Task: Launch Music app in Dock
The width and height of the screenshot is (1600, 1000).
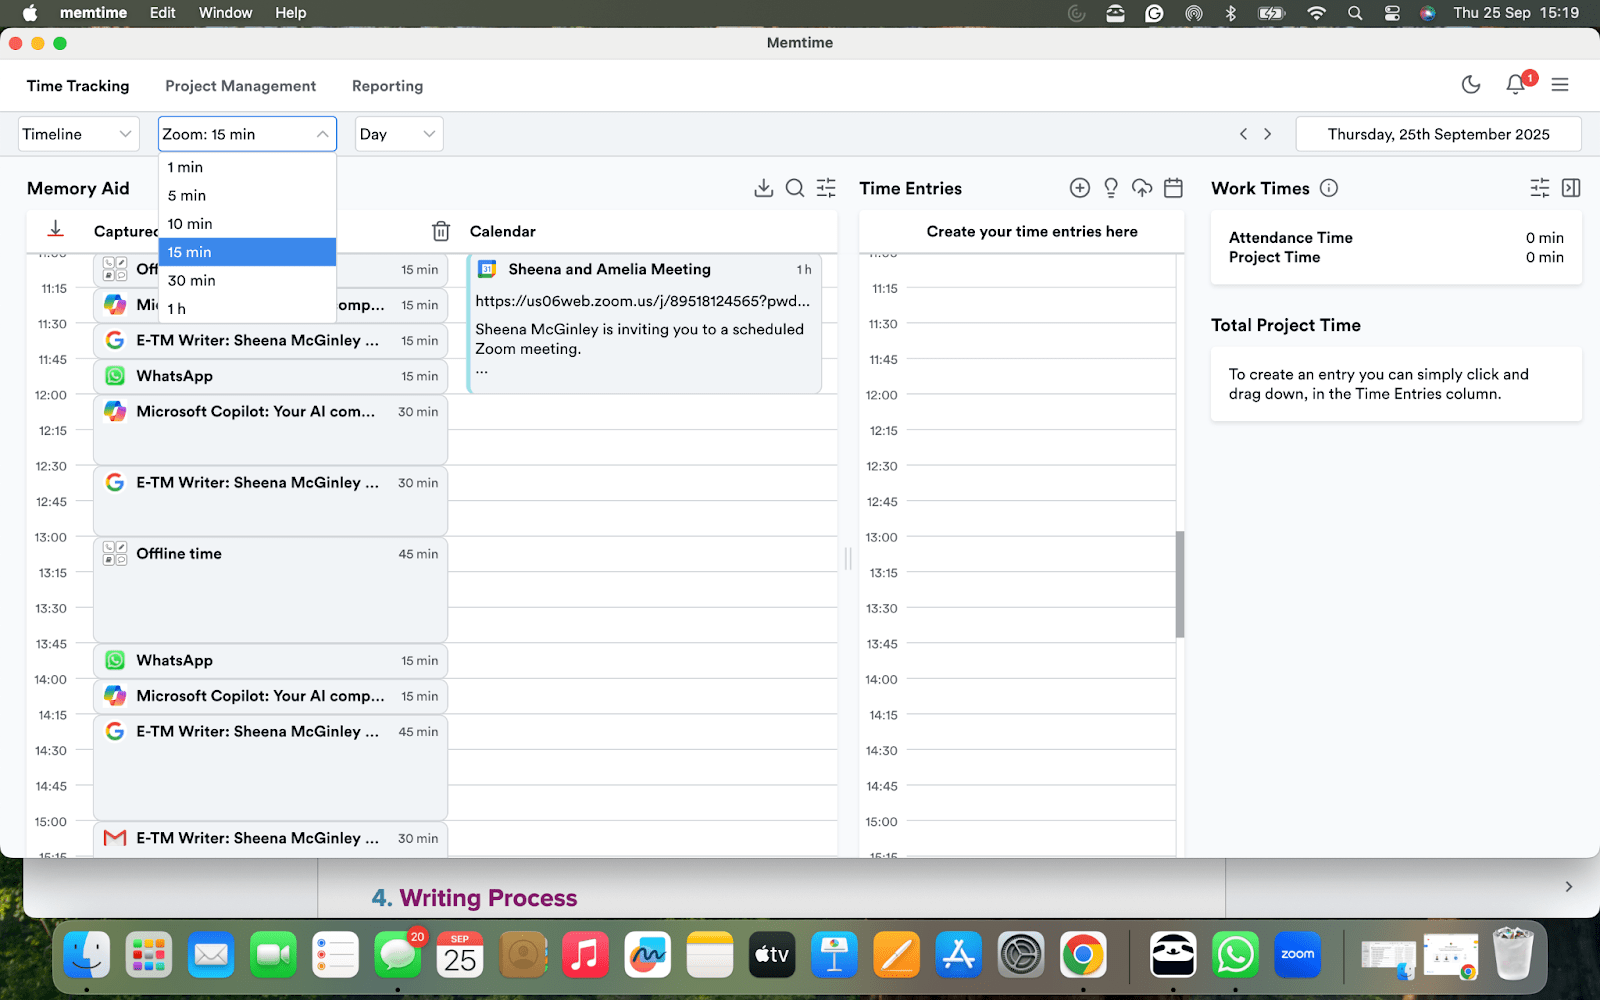Action: (586, 956)
